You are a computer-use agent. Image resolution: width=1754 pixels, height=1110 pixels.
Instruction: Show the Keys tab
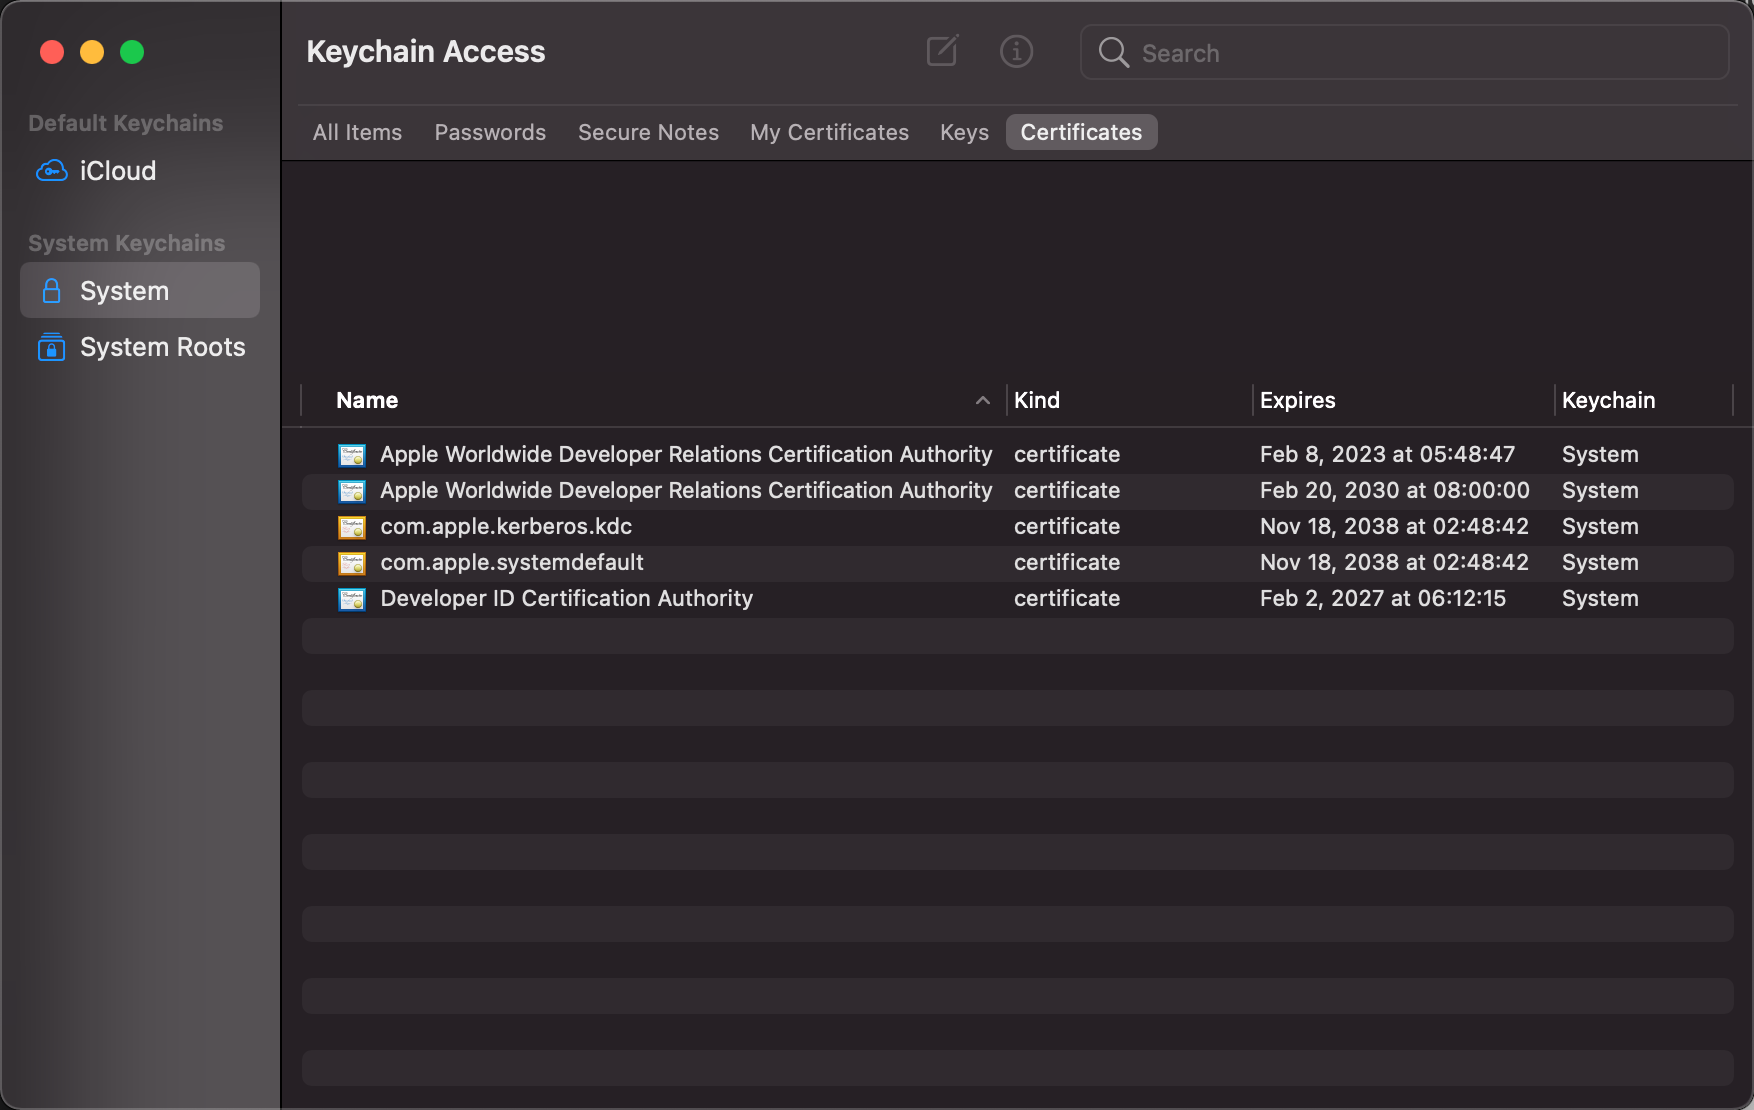coord(964,132)
